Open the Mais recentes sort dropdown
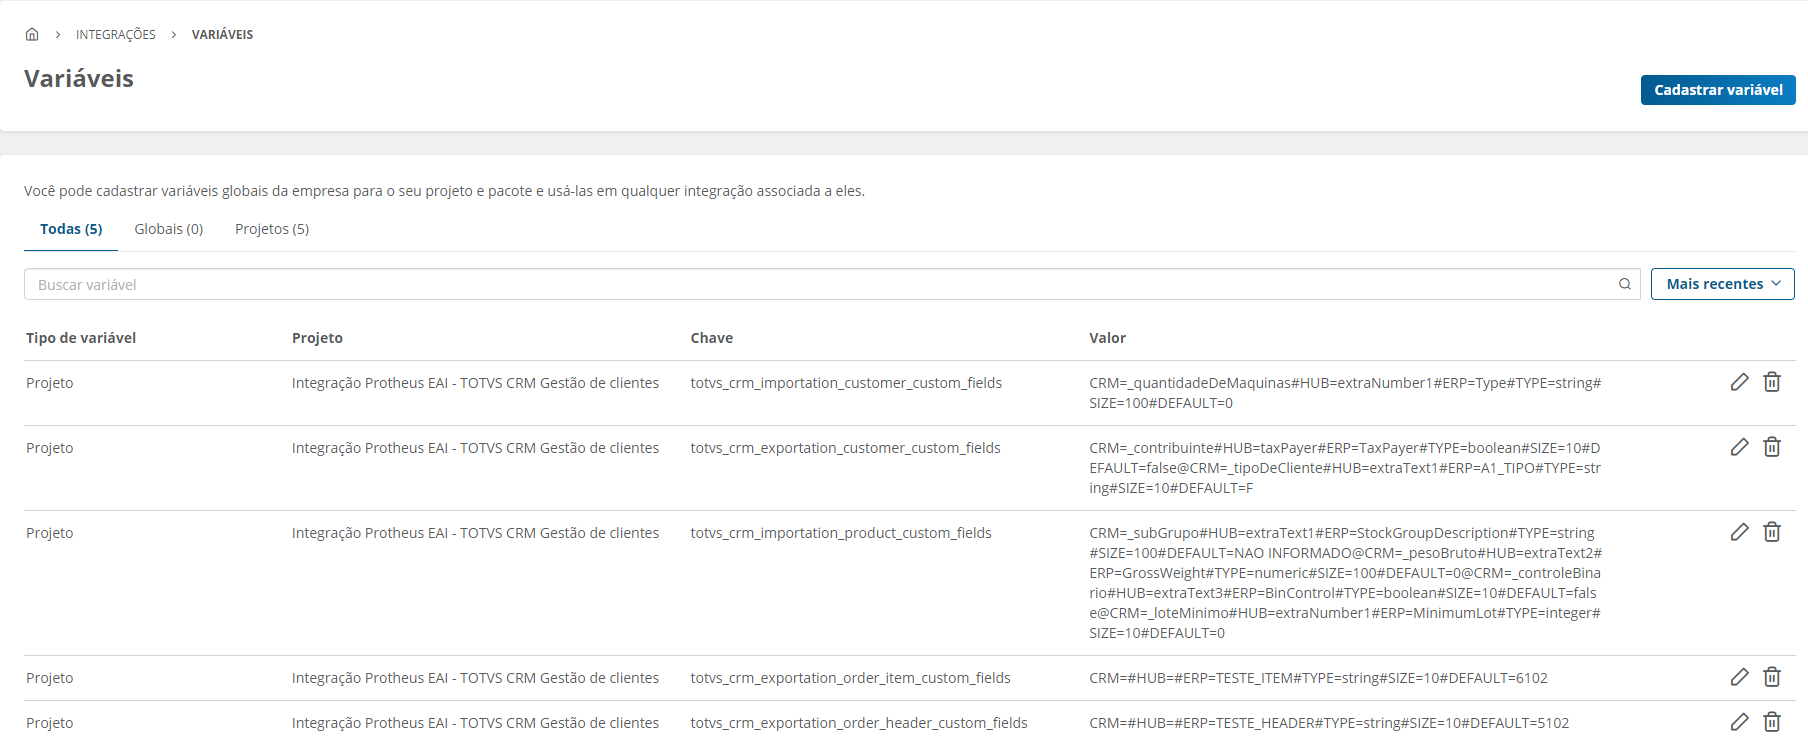 pos(1722,284)
